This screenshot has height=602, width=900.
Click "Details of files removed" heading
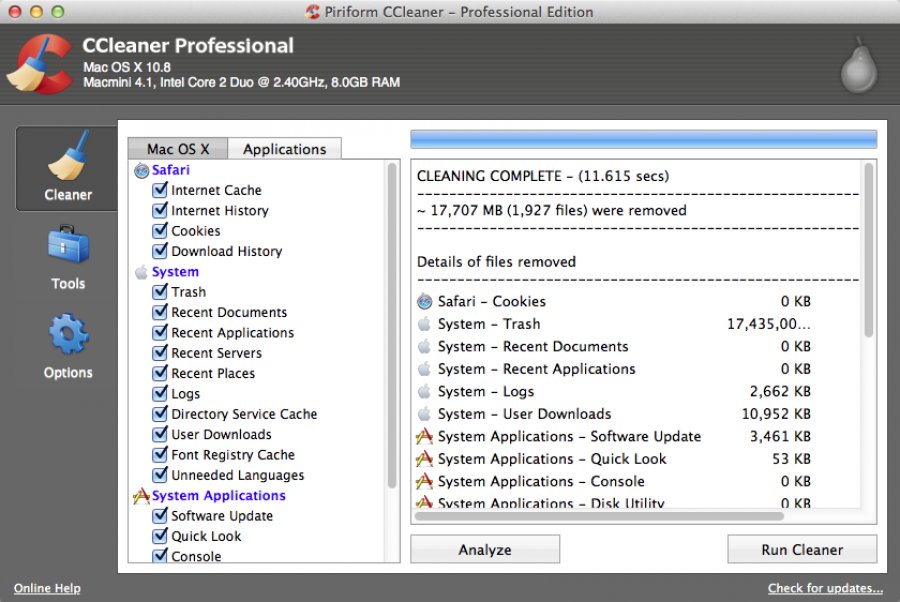496,262
